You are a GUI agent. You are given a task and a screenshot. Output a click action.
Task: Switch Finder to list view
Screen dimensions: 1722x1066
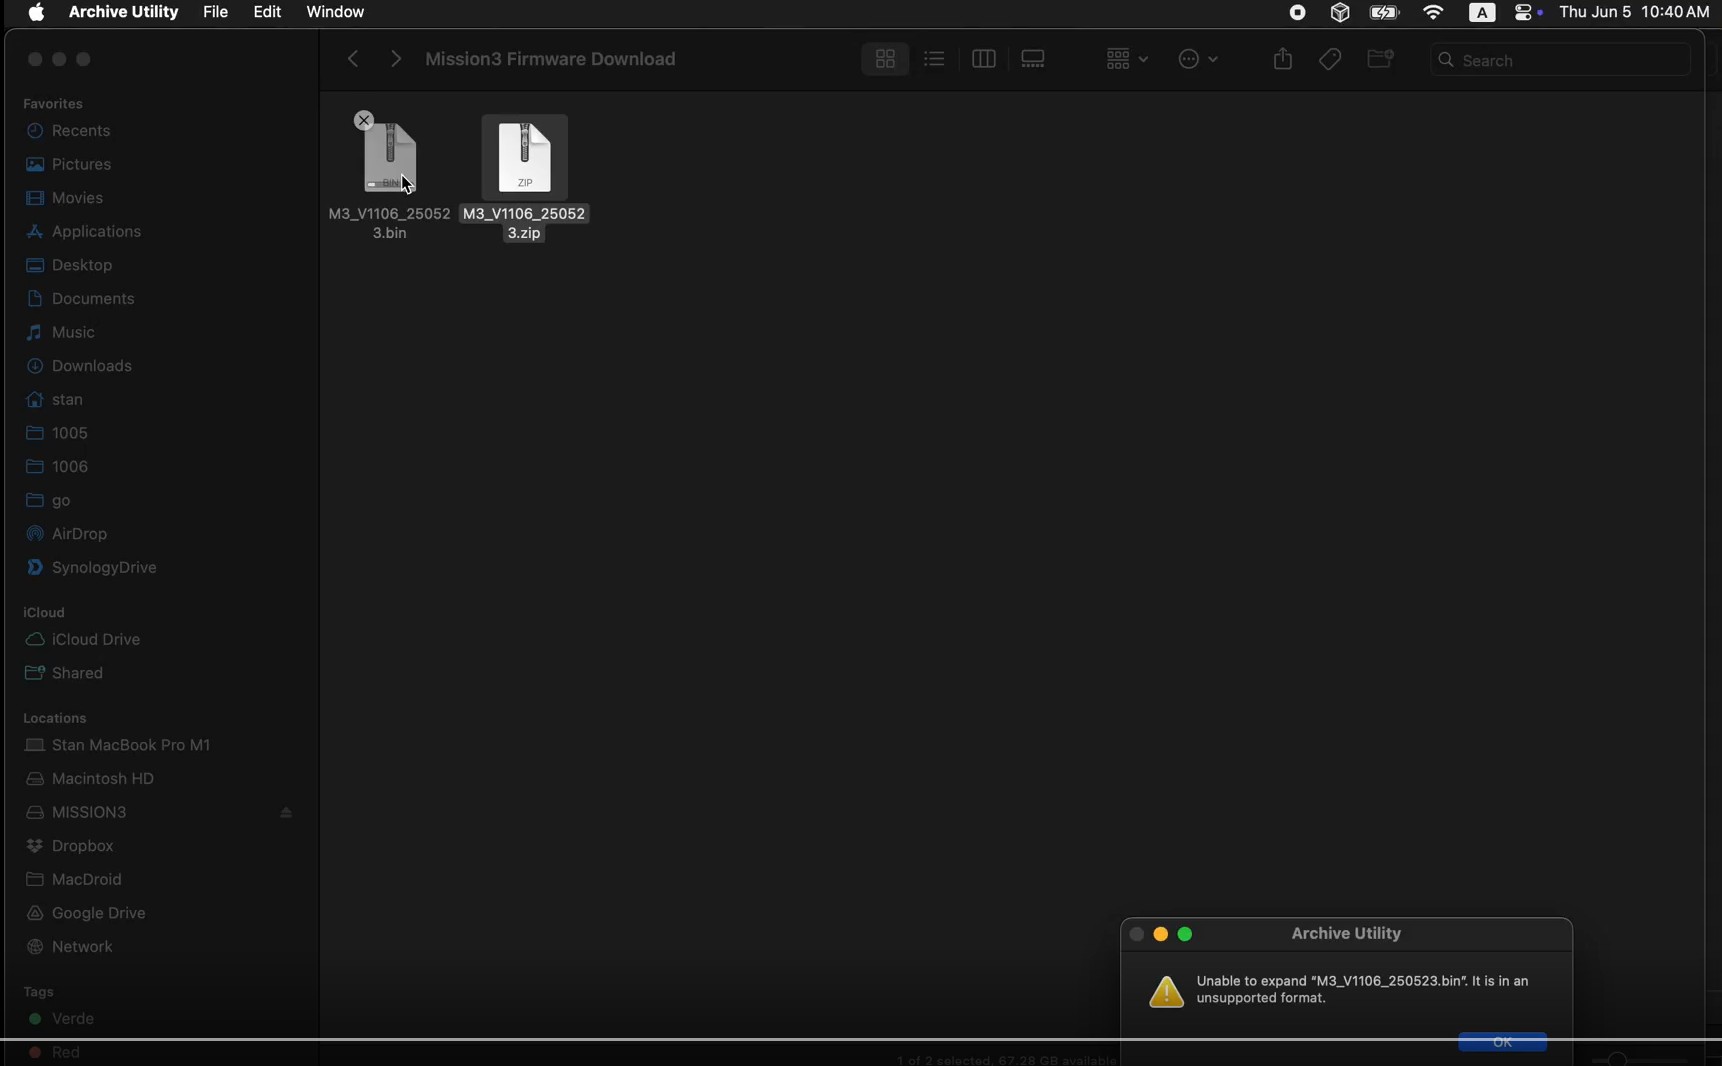click(934, 59)
